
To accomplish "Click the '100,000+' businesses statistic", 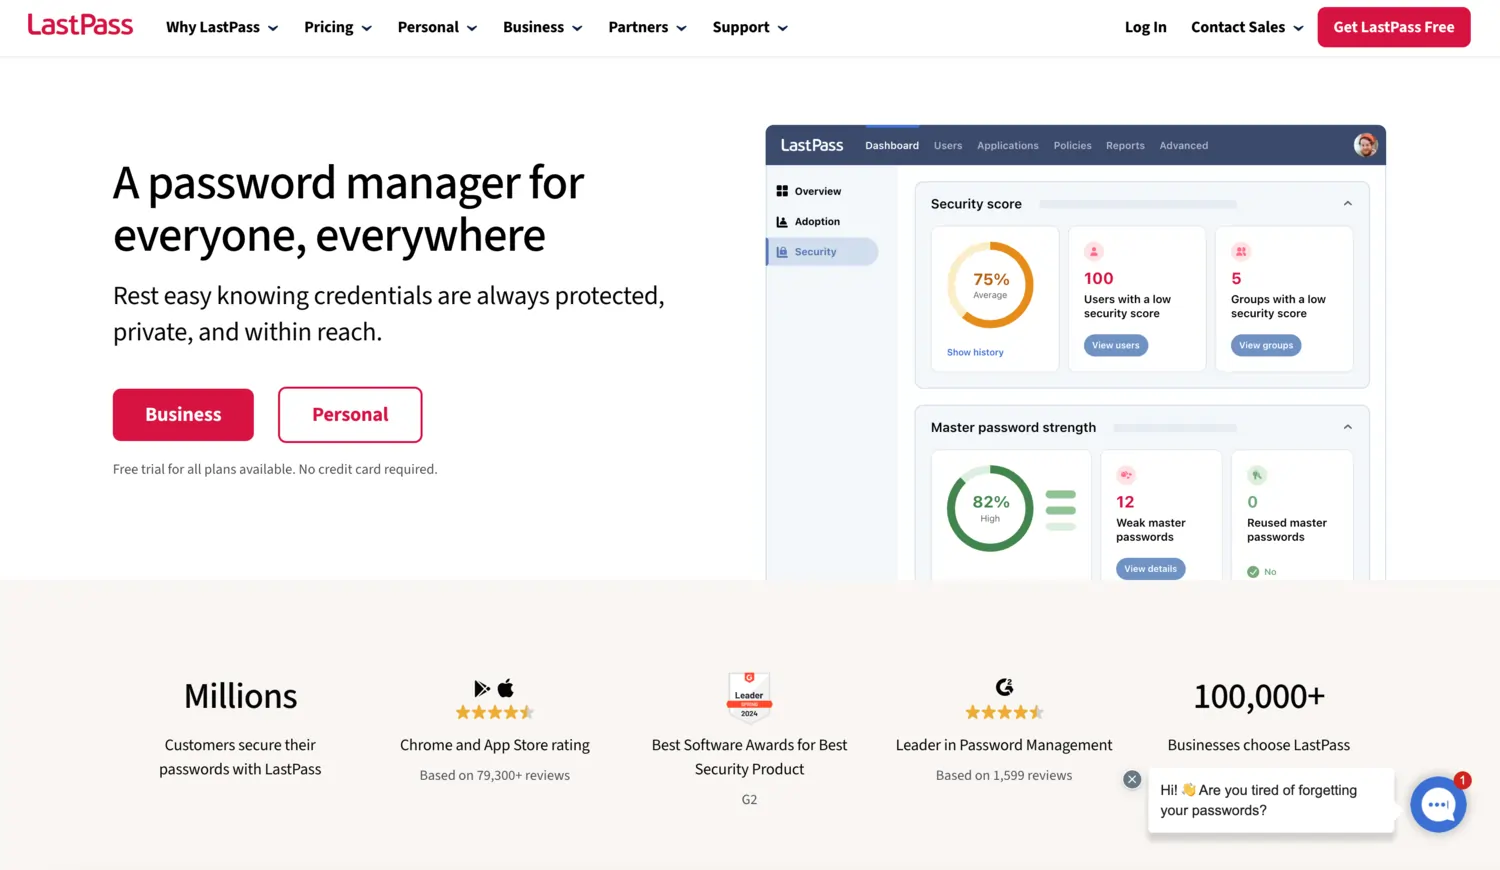I will pos(1259,696).
